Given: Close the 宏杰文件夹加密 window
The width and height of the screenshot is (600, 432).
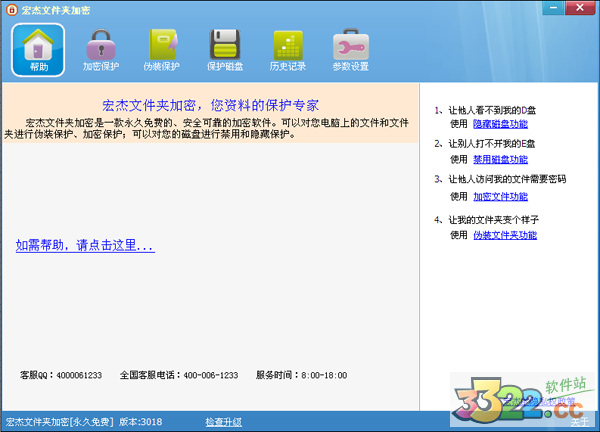Looking at the screenshot, I should coord(580,8).
